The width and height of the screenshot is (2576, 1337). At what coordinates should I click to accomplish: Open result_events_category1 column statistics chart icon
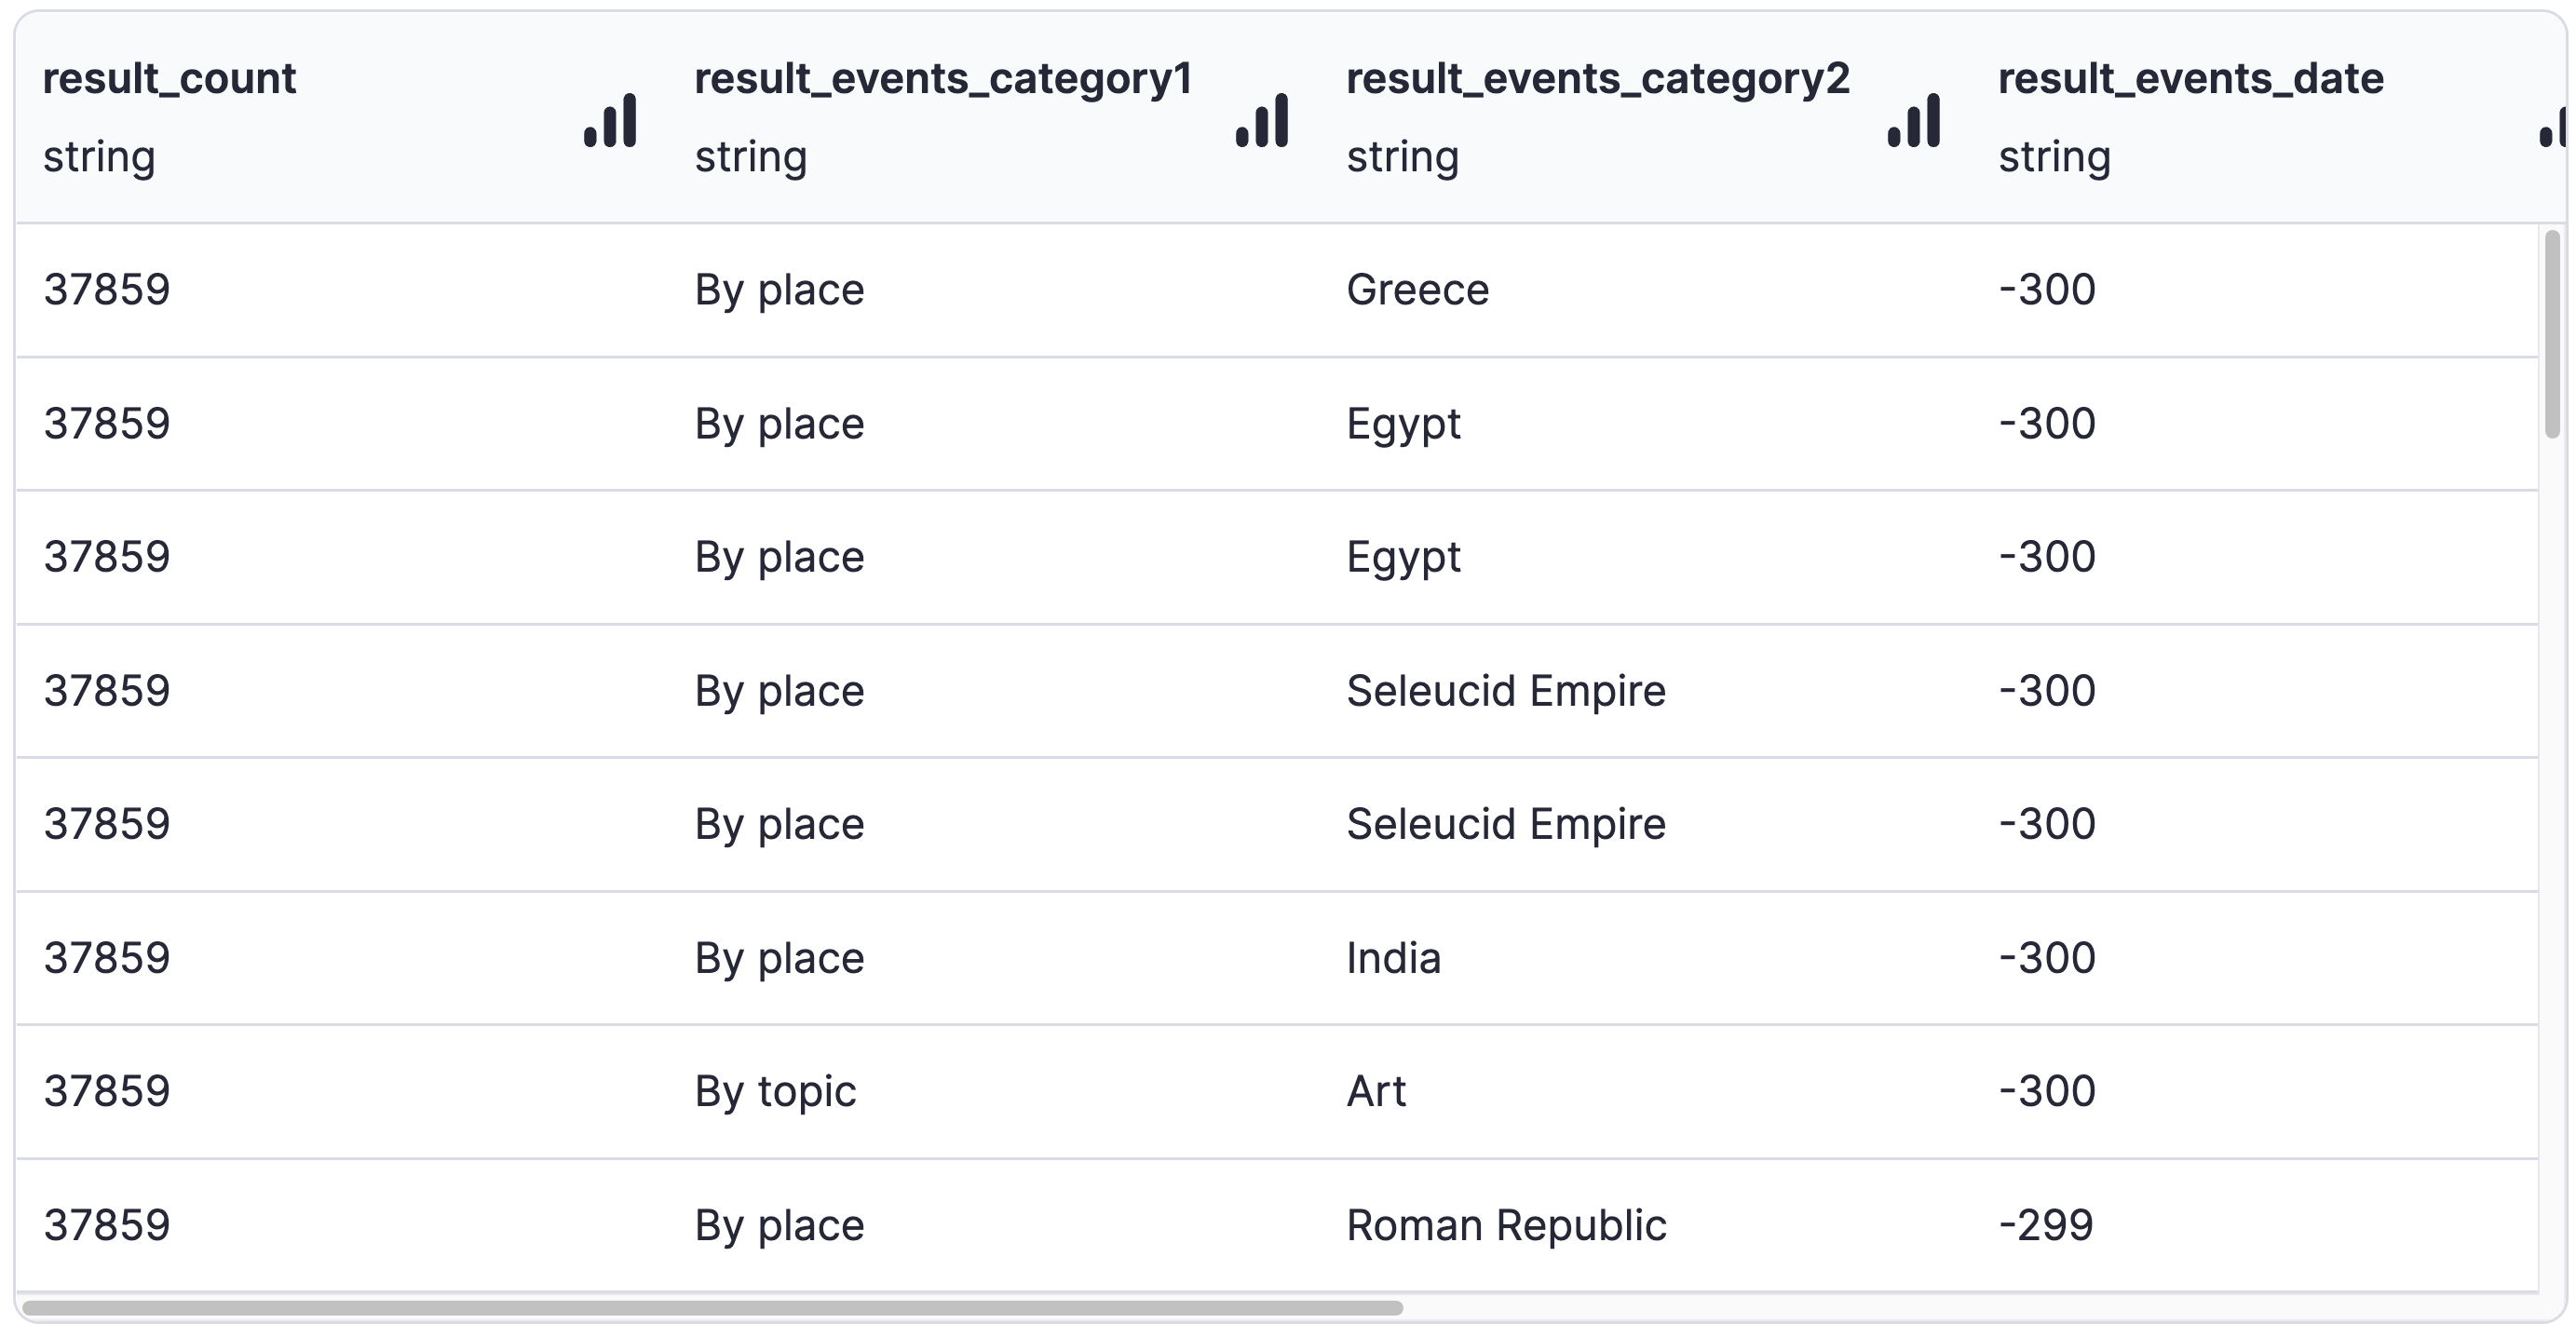(1262, 120)
